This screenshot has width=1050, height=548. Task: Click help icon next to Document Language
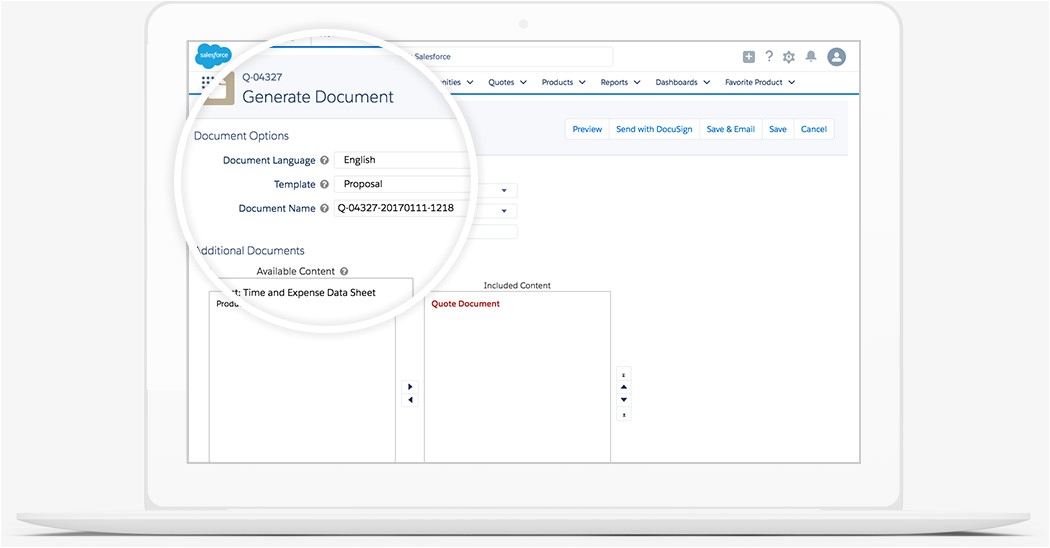point(324,161)
